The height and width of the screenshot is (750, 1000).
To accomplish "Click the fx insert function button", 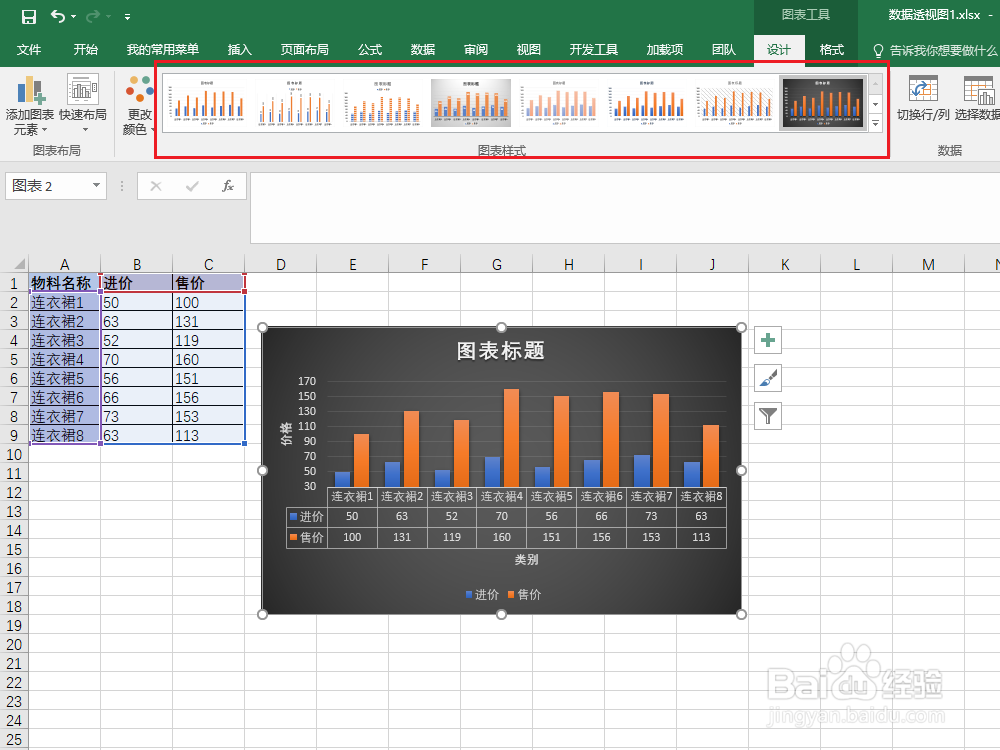I will 227,186.
